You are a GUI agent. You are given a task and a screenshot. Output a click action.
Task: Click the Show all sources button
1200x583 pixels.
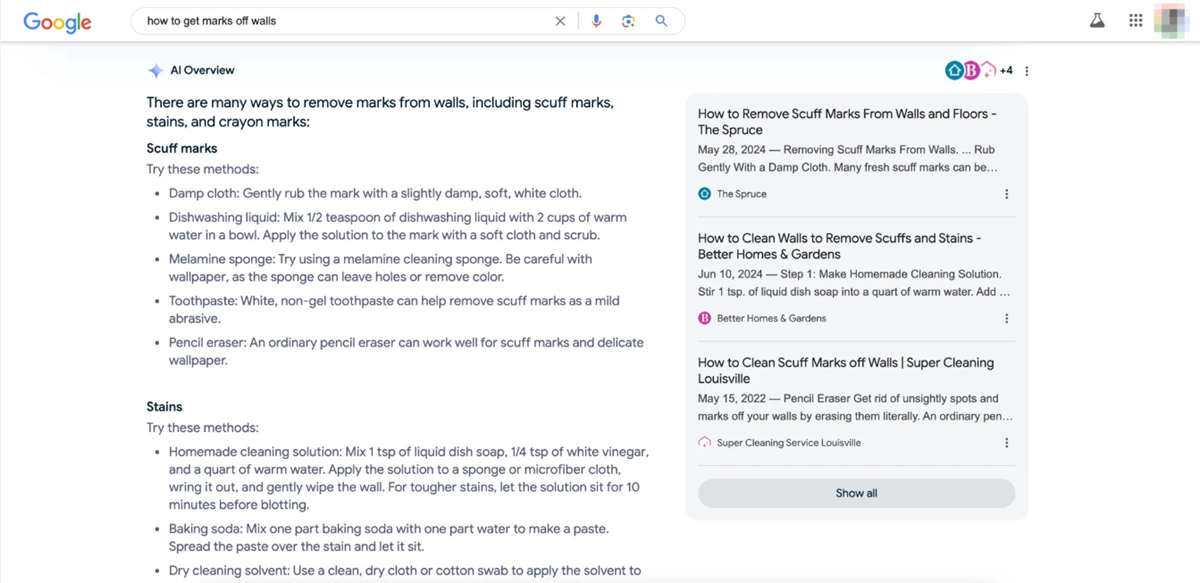[x=856, y=493]
